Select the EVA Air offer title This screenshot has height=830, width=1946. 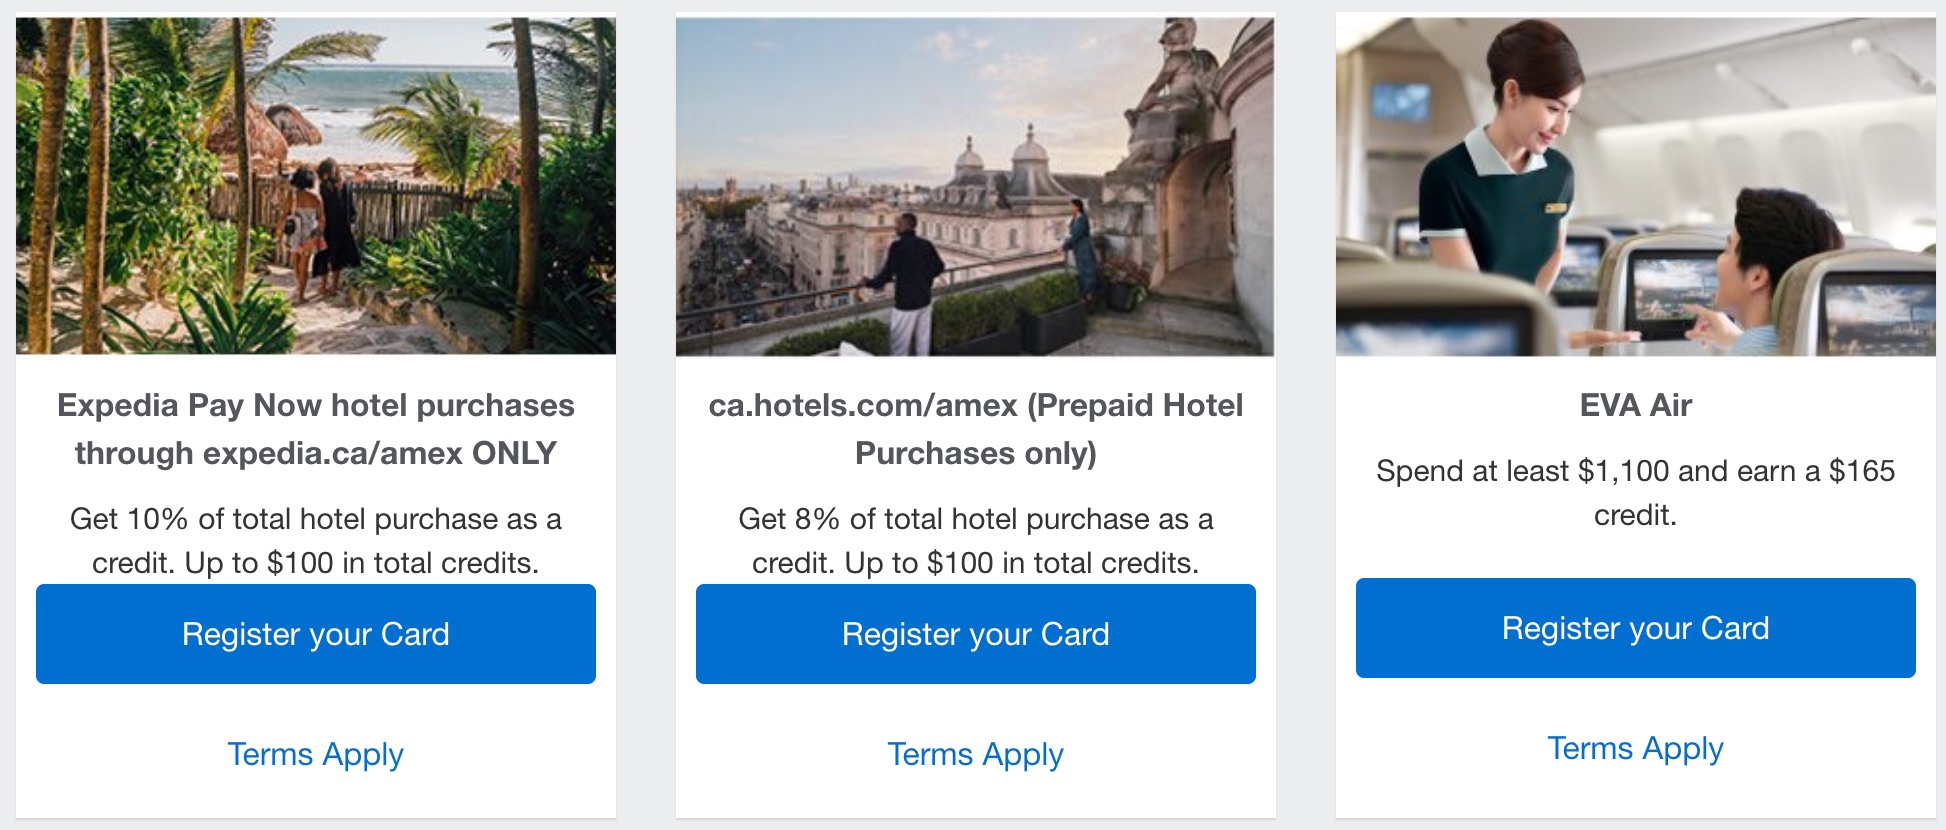tap(1634, 406)
